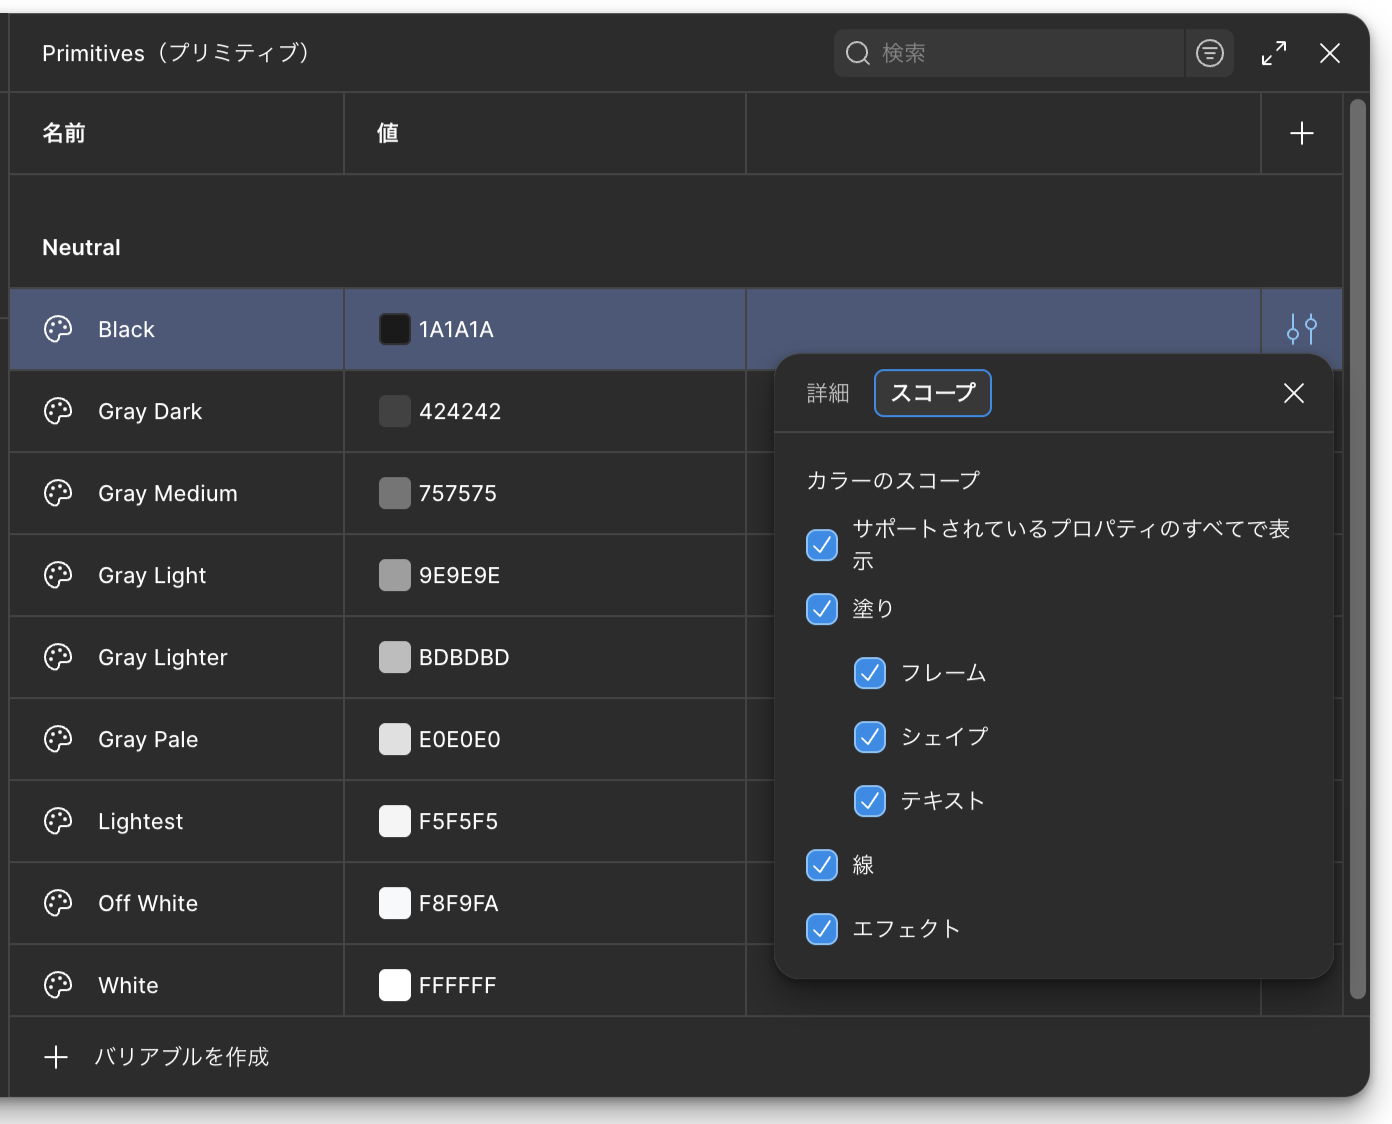The image size is (1392, 1124).
Task: Uncheck サポートされているプロパティのすべてで表示 checkbox
Action: pyautogui.click(x=822, y=545)
